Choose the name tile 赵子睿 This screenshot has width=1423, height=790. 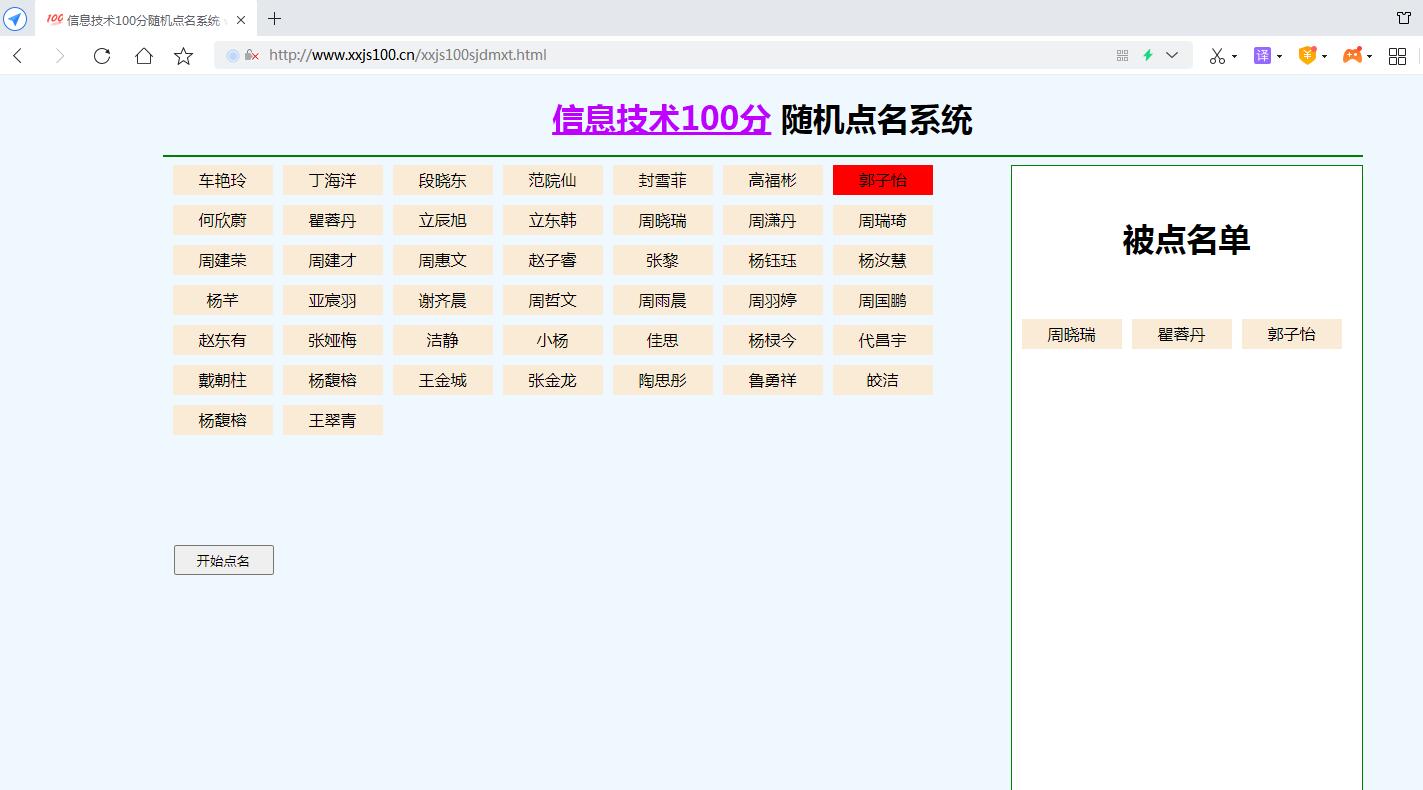click(553, 260)
